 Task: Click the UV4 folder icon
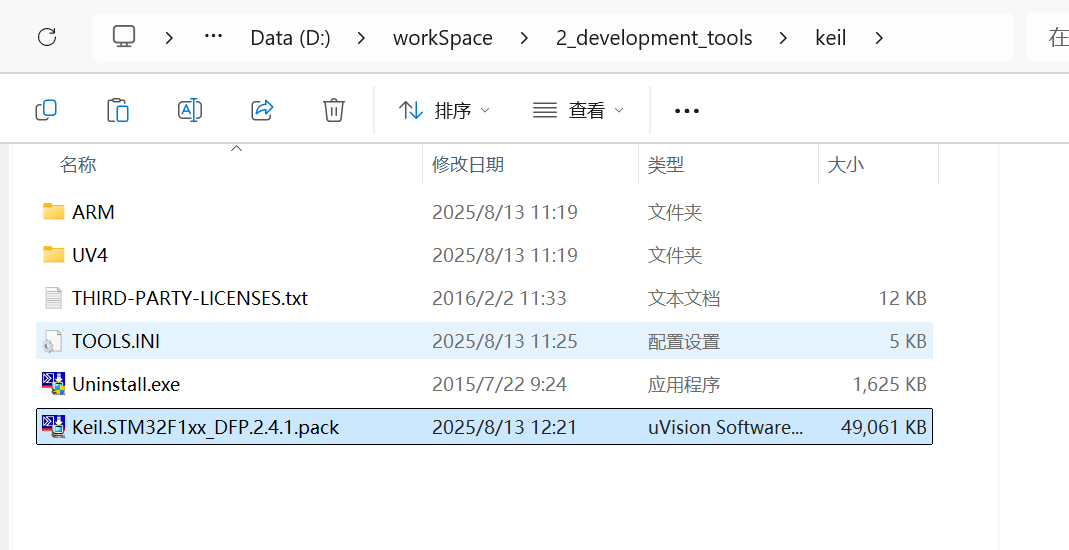(54, 254)
